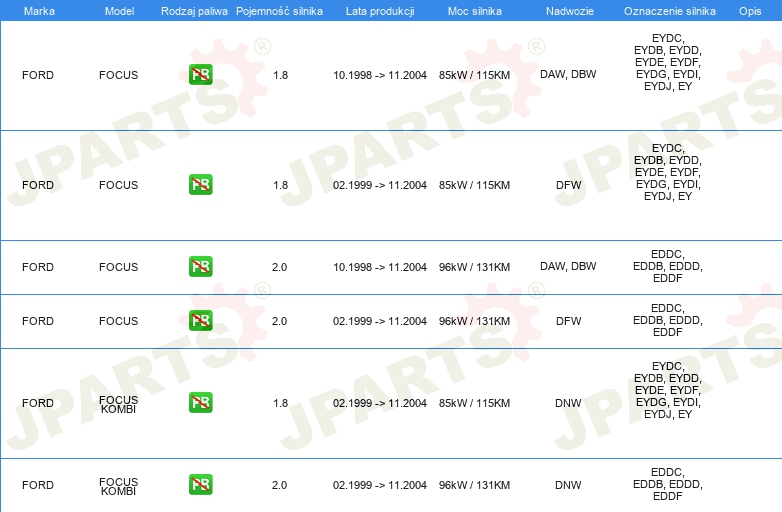Click EDDC engine codes in the Focus Kombi row
Image resolution: width=782 pixels, height=512 pixels.
click(668, 484)
